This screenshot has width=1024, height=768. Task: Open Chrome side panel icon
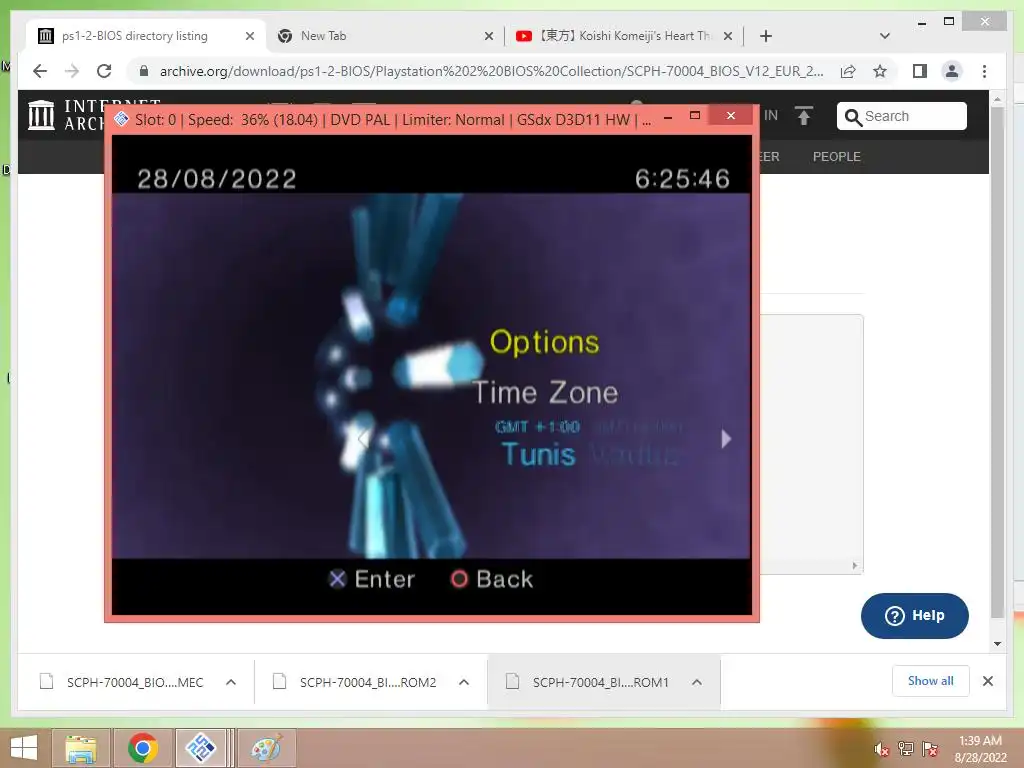920,71
